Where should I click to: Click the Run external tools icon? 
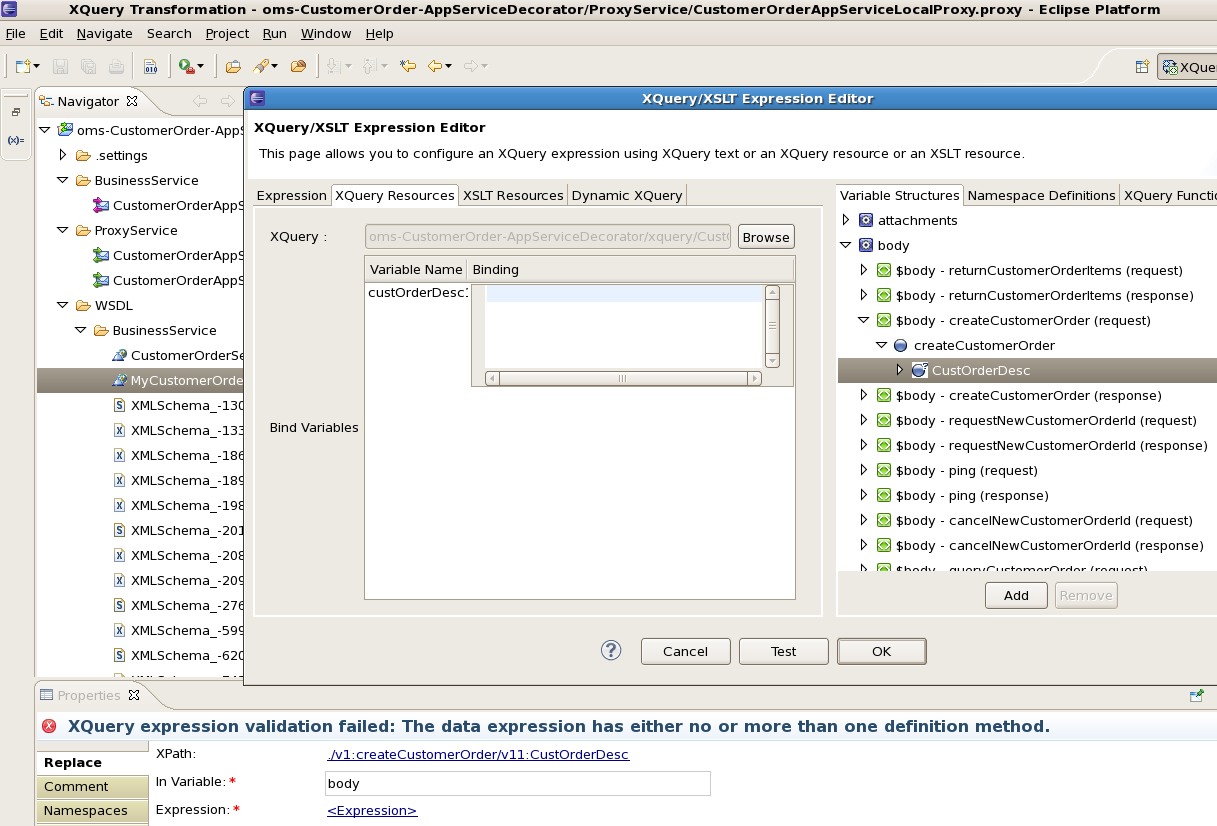point(185,66)
